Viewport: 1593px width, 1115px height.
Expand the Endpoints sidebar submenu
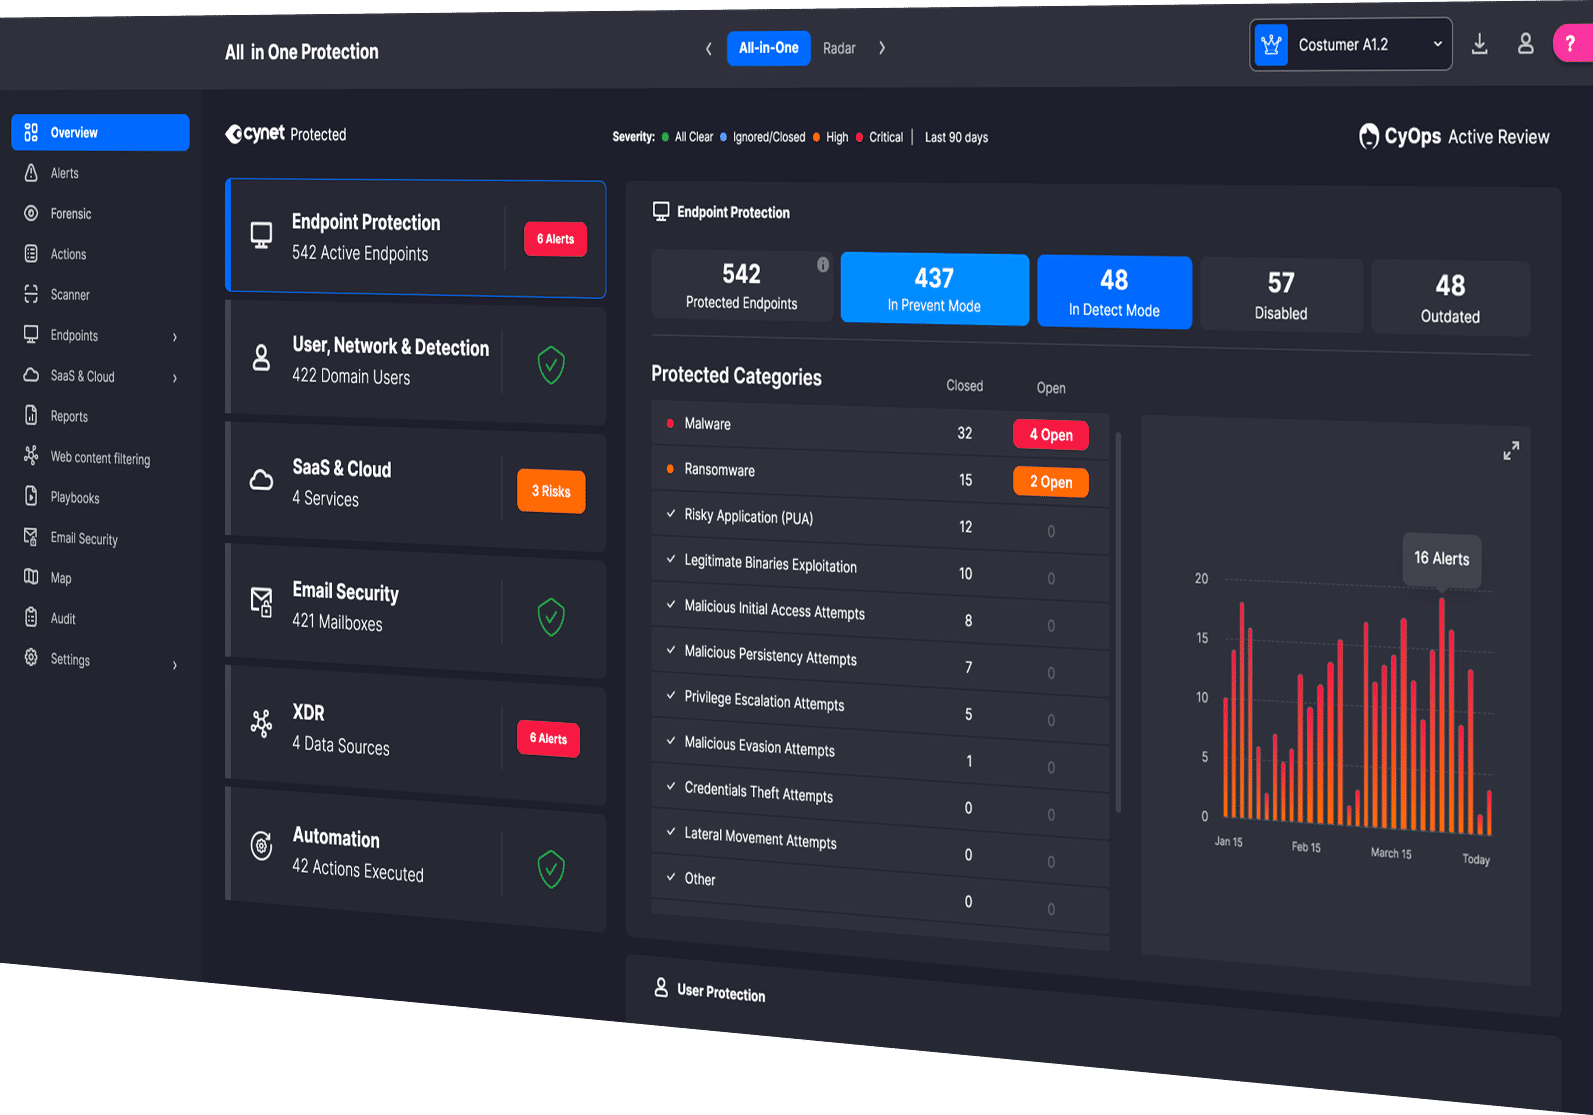pyautogui.click(x=175, y=337)
